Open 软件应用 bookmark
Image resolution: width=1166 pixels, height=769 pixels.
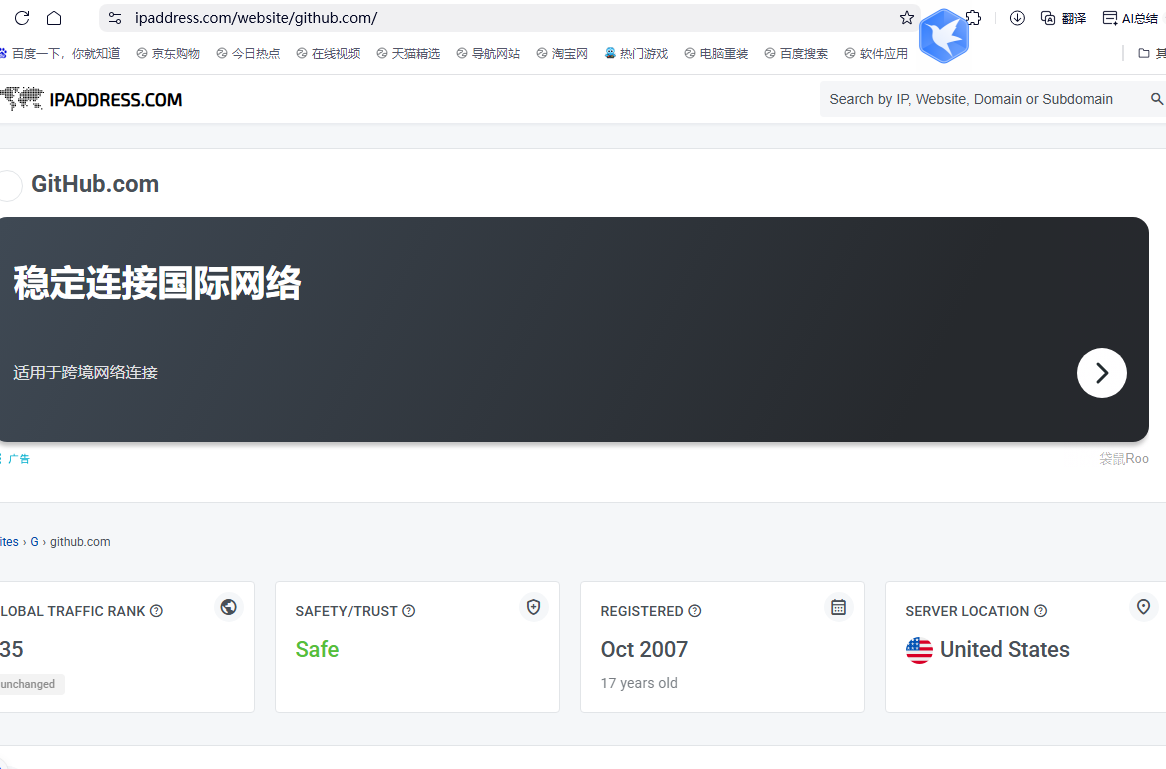[x=876, y=54]
